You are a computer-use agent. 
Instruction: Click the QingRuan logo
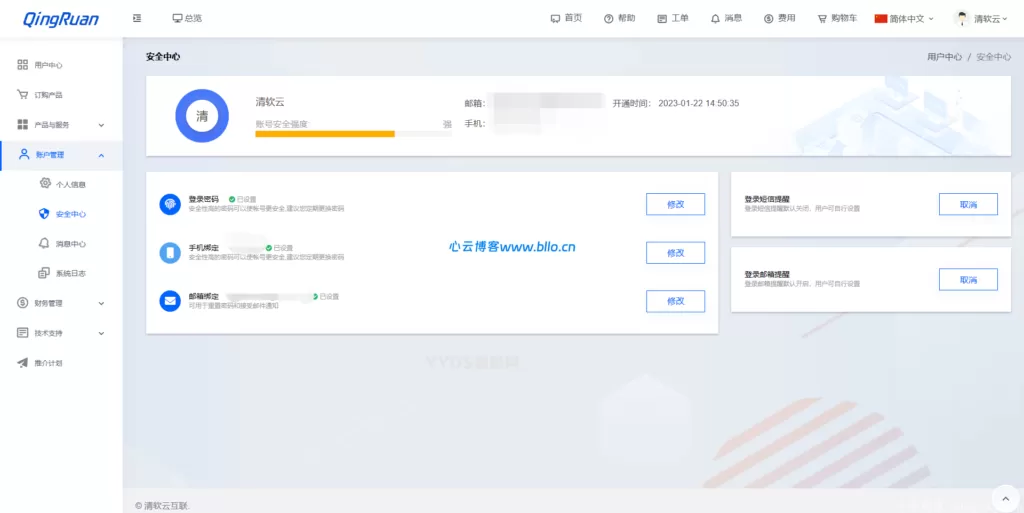pyautogui.click(x=61, y=19)
